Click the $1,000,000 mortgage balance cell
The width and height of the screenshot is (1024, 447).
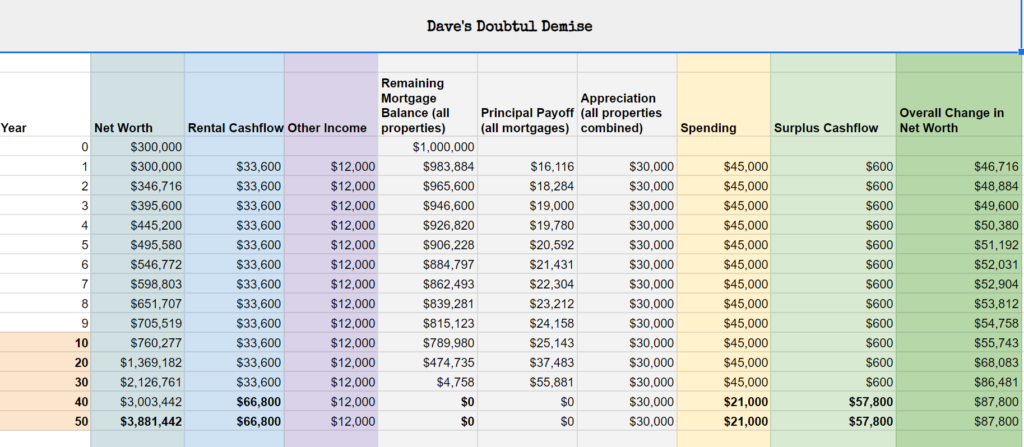[444, 147]
